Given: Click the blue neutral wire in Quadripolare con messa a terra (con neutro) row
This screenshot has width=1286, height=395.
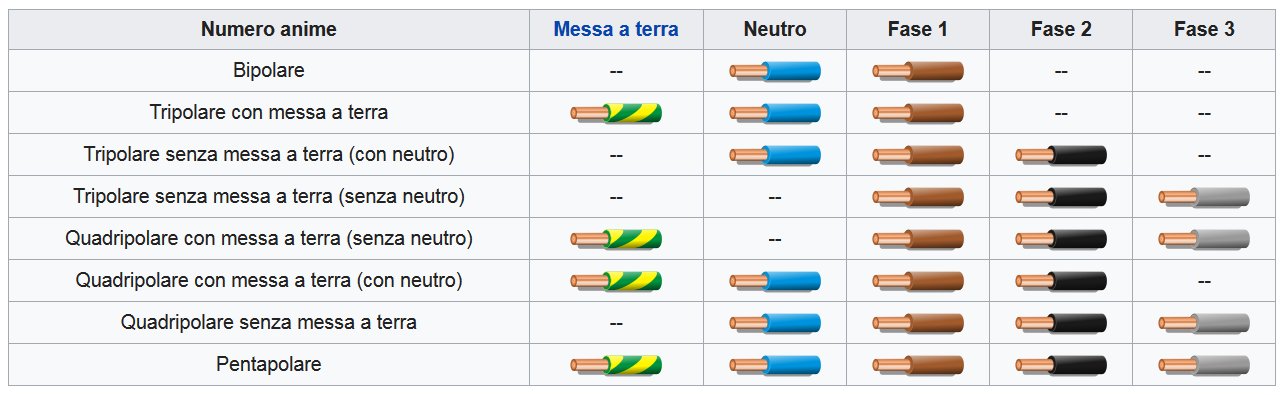Looking at the screenshot, I should pos(775,281).
